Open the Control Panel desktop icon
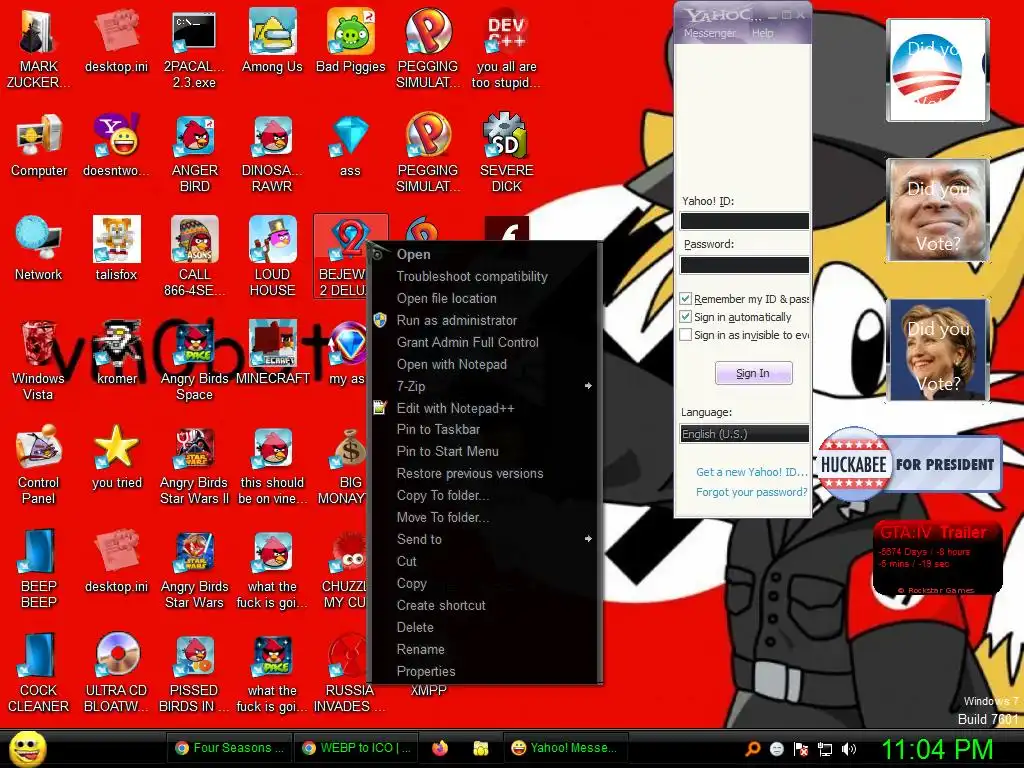This screenshot has width=1024, height=768. pyautogui.click(x=38, y=464)
